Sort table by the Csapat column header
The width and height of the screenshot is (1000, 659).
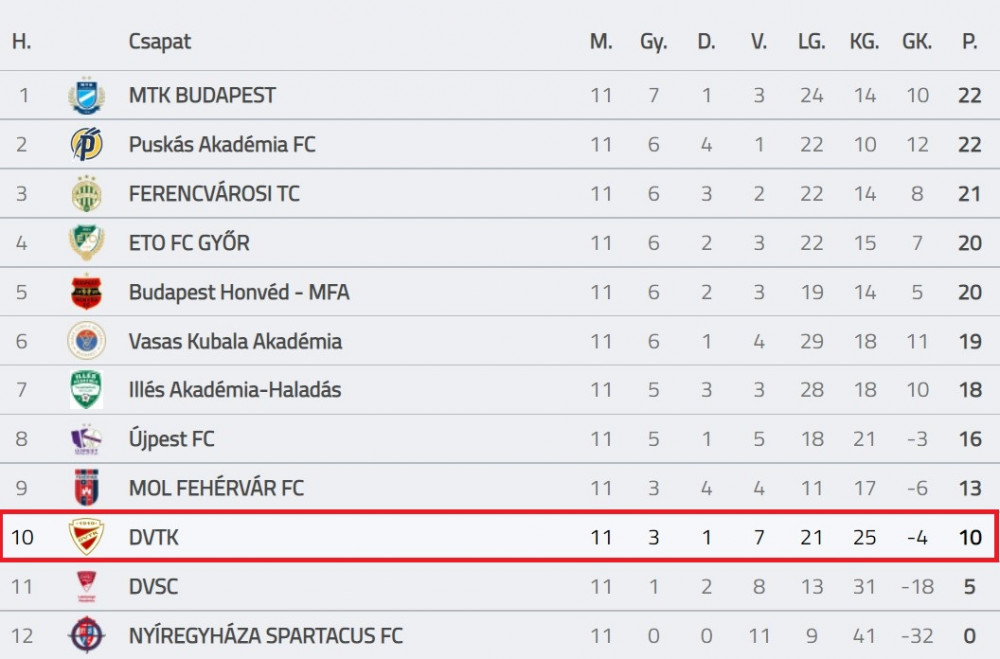coord(159,42)
